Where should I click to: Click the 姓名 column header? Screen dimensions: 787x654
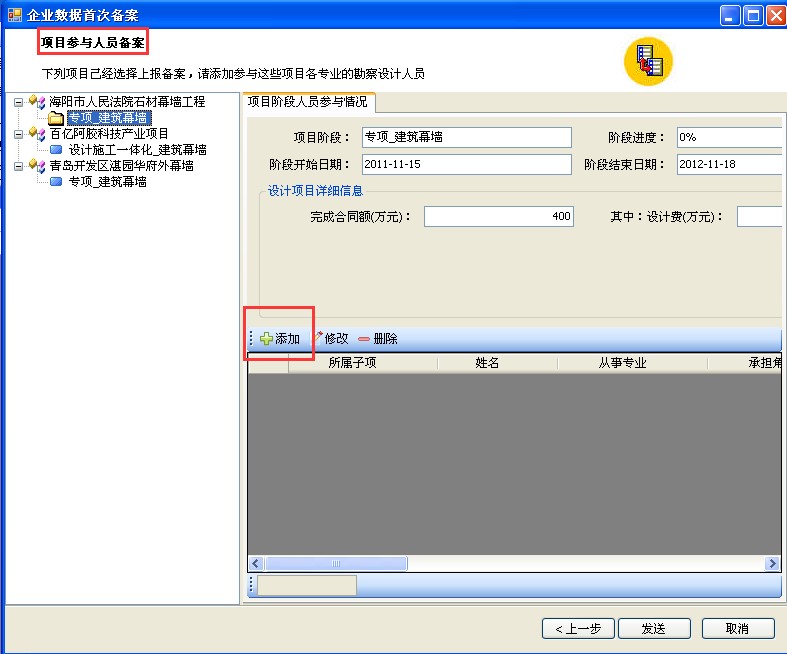487,363
